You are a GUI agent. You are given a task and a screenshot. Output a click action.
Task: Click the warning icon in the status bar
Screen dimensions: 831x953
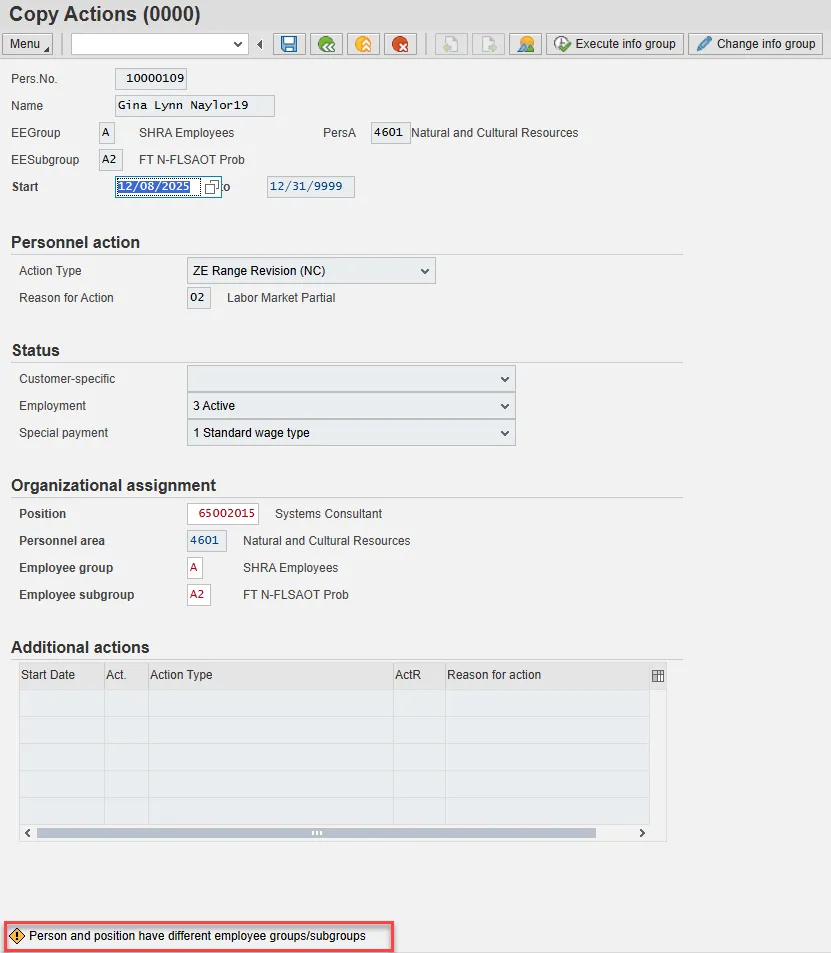pos(17,937)
